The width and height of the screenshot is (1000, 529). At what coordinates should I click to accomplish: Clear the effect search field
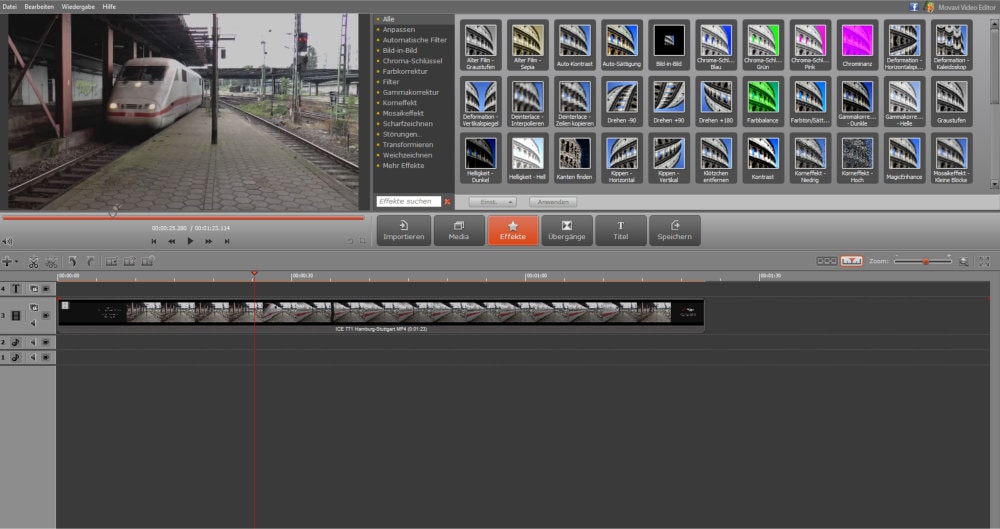[x=447, y=202]
